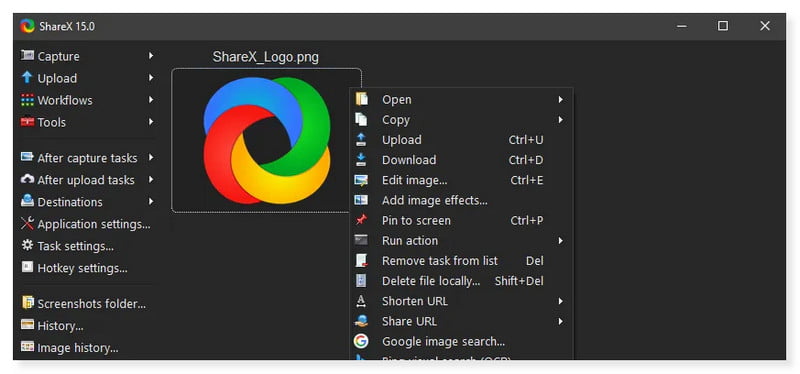
Task: Click the red Tools toolbox icon
Action: (27, 121)
